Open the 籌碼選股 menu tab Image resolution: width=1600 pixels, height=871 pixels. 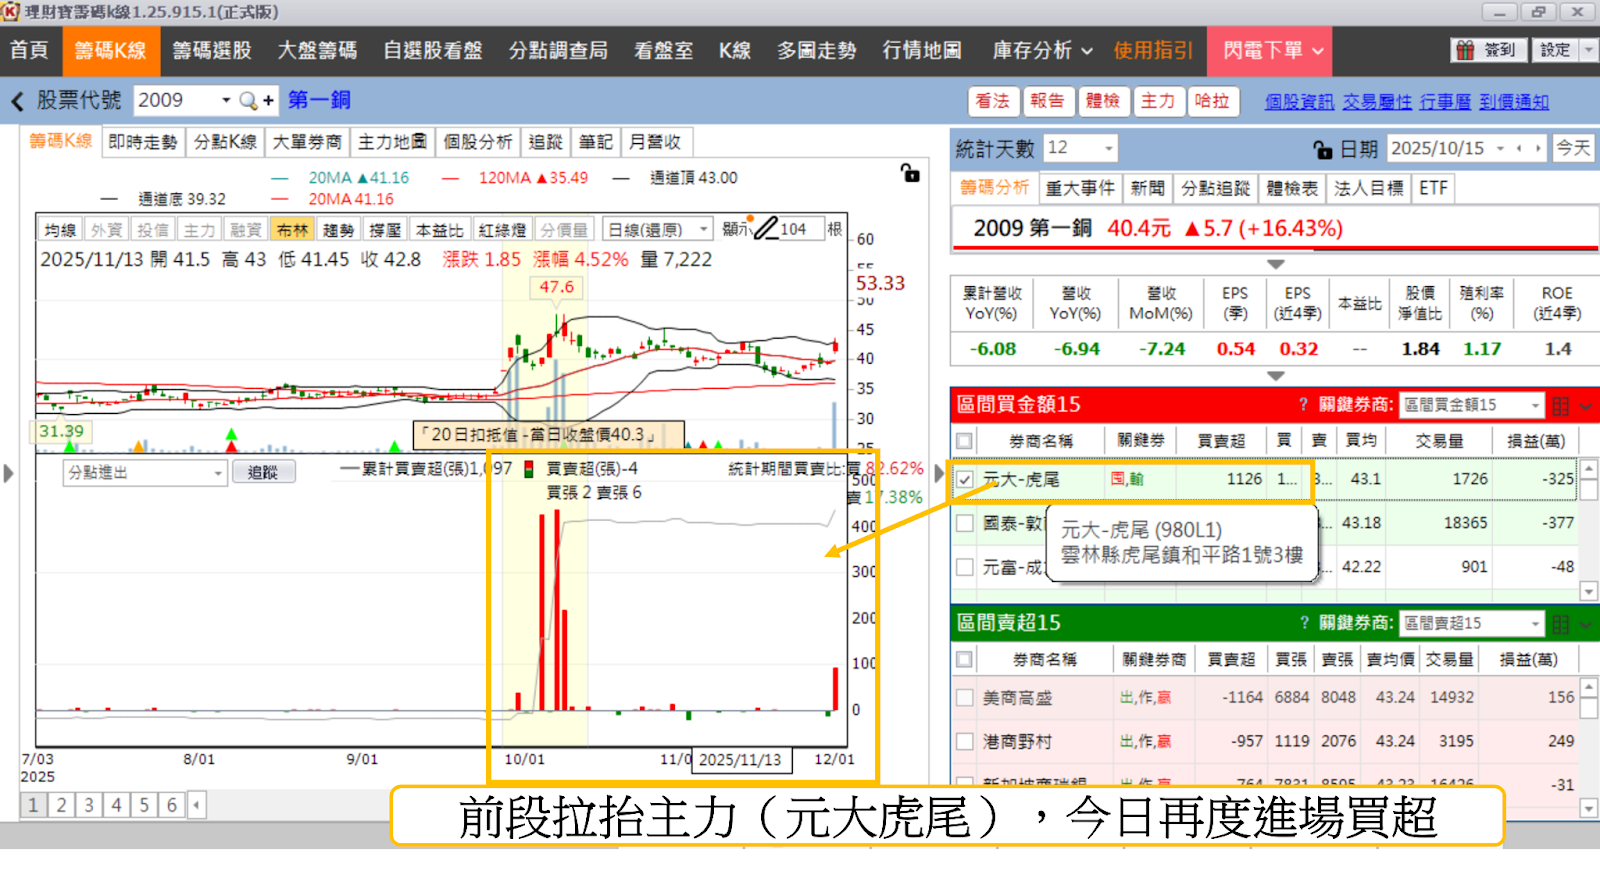(211, 50)
